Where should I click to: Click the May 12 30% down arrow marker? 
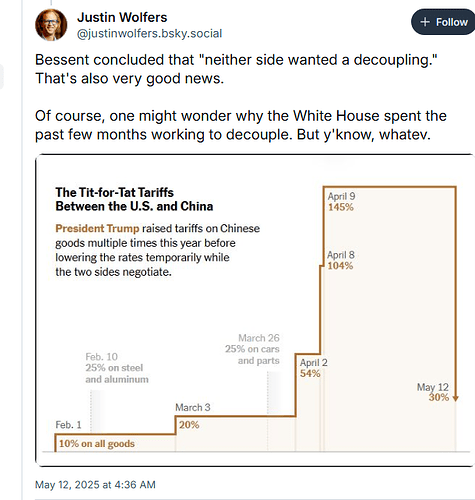(x=456, y=398)
